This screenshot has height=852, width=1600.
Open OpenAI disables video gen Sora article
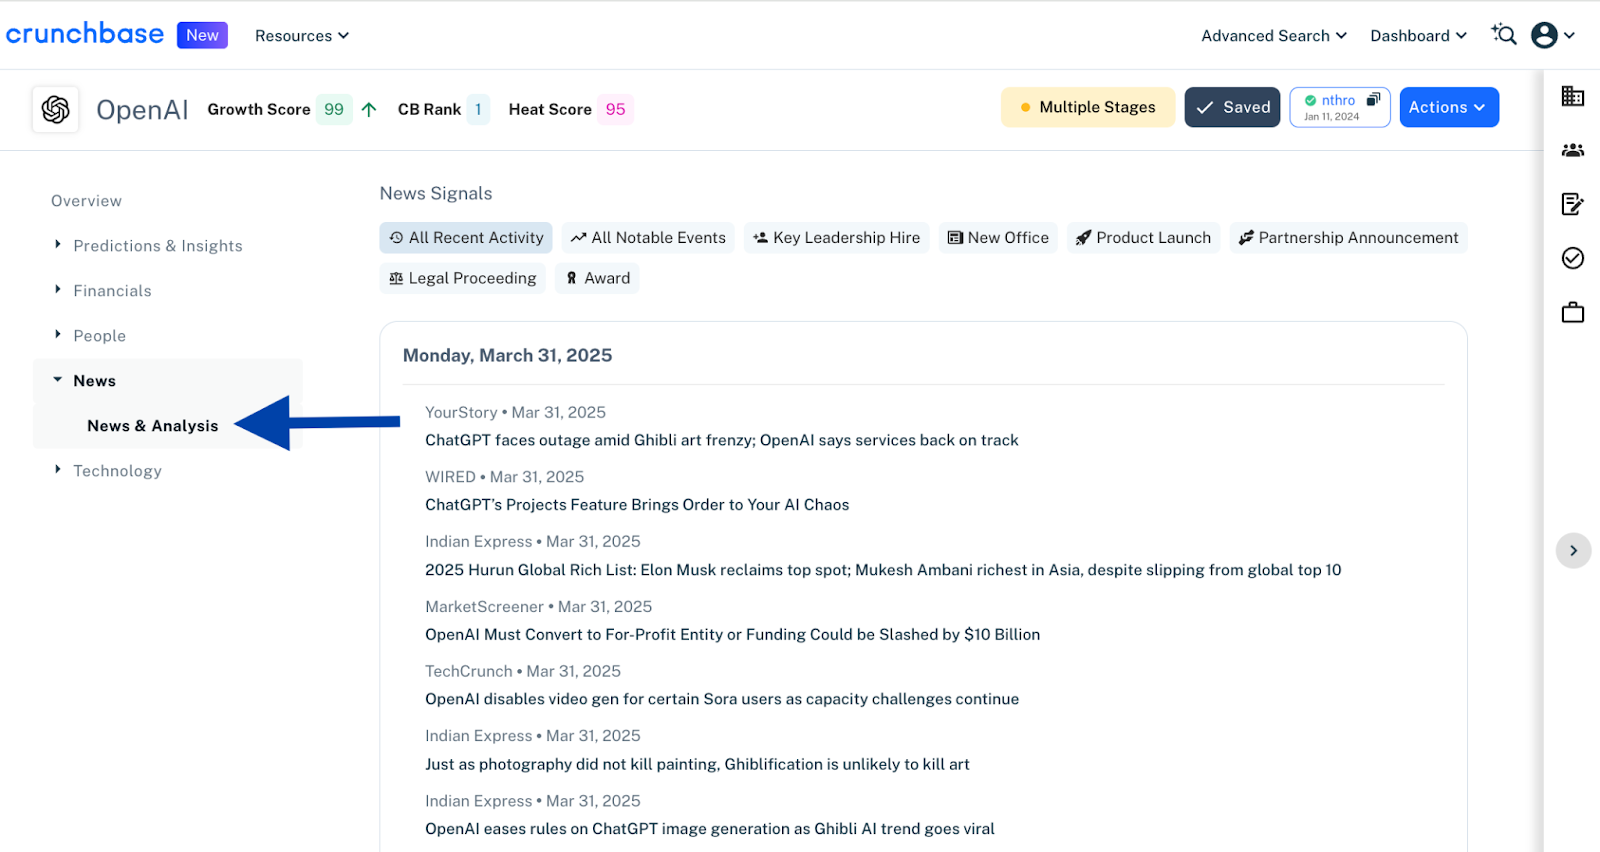(722, 699)
